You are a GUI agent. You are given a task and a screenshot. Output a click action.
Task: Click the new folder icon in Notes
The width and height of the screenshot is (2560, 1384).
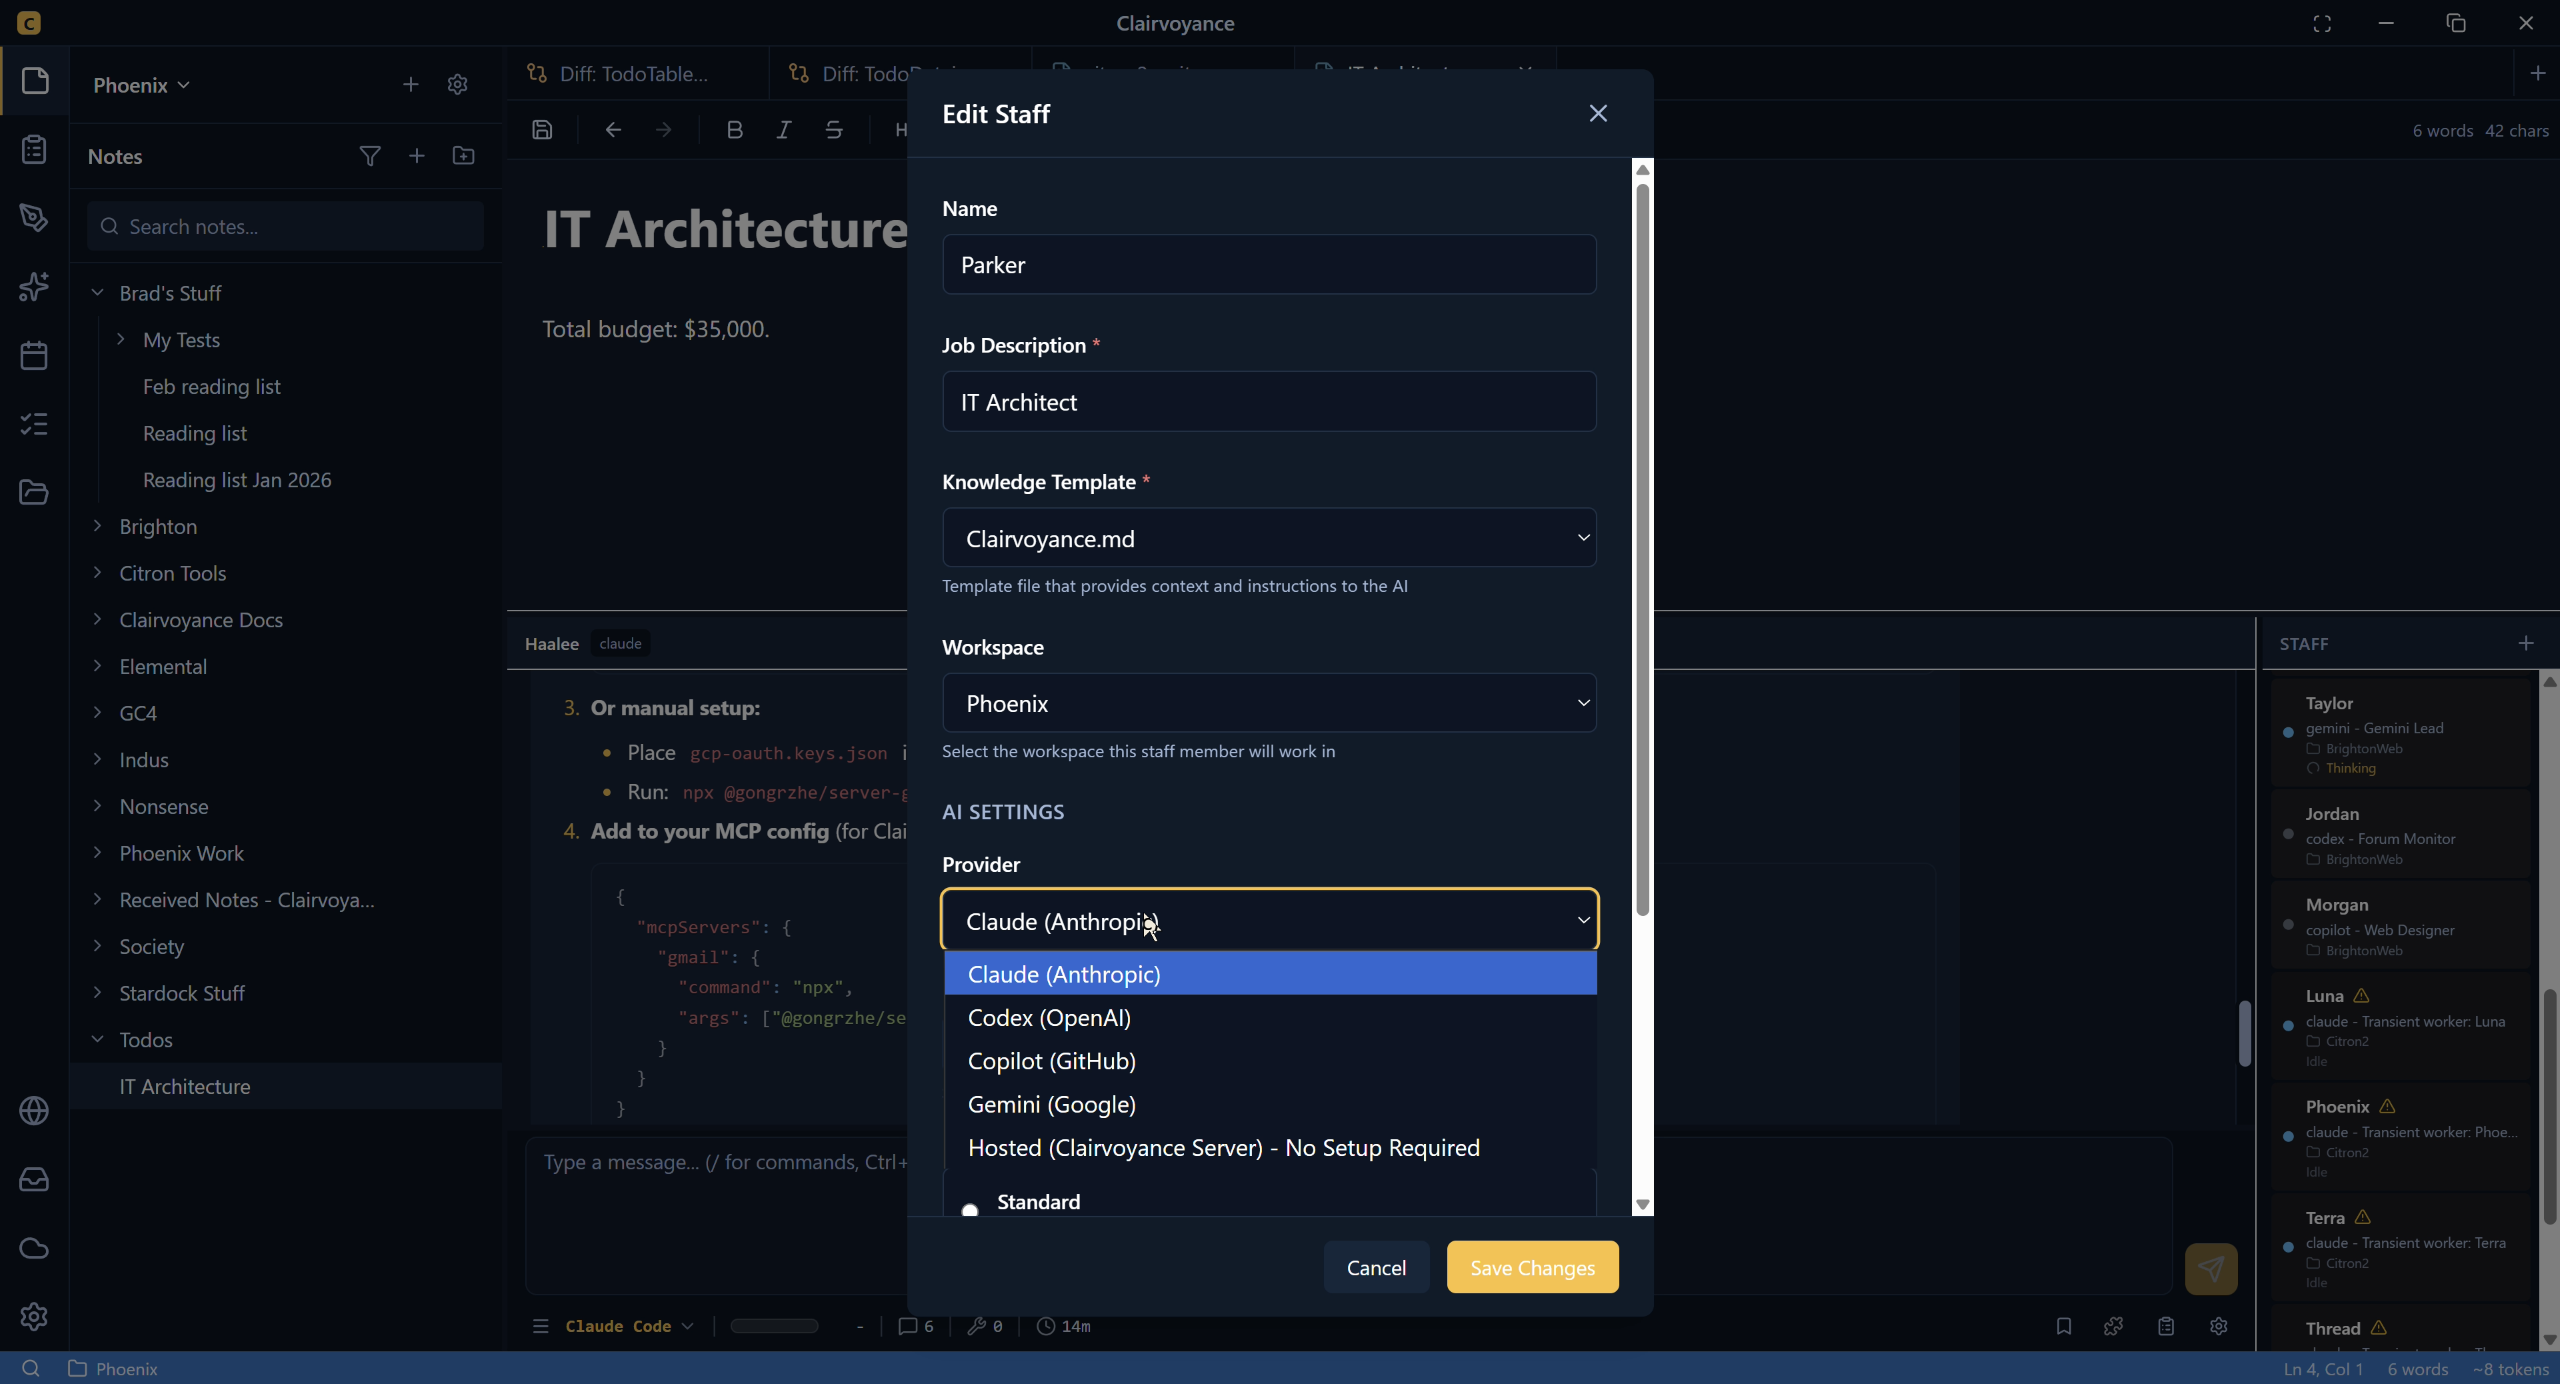pos(463,156)
